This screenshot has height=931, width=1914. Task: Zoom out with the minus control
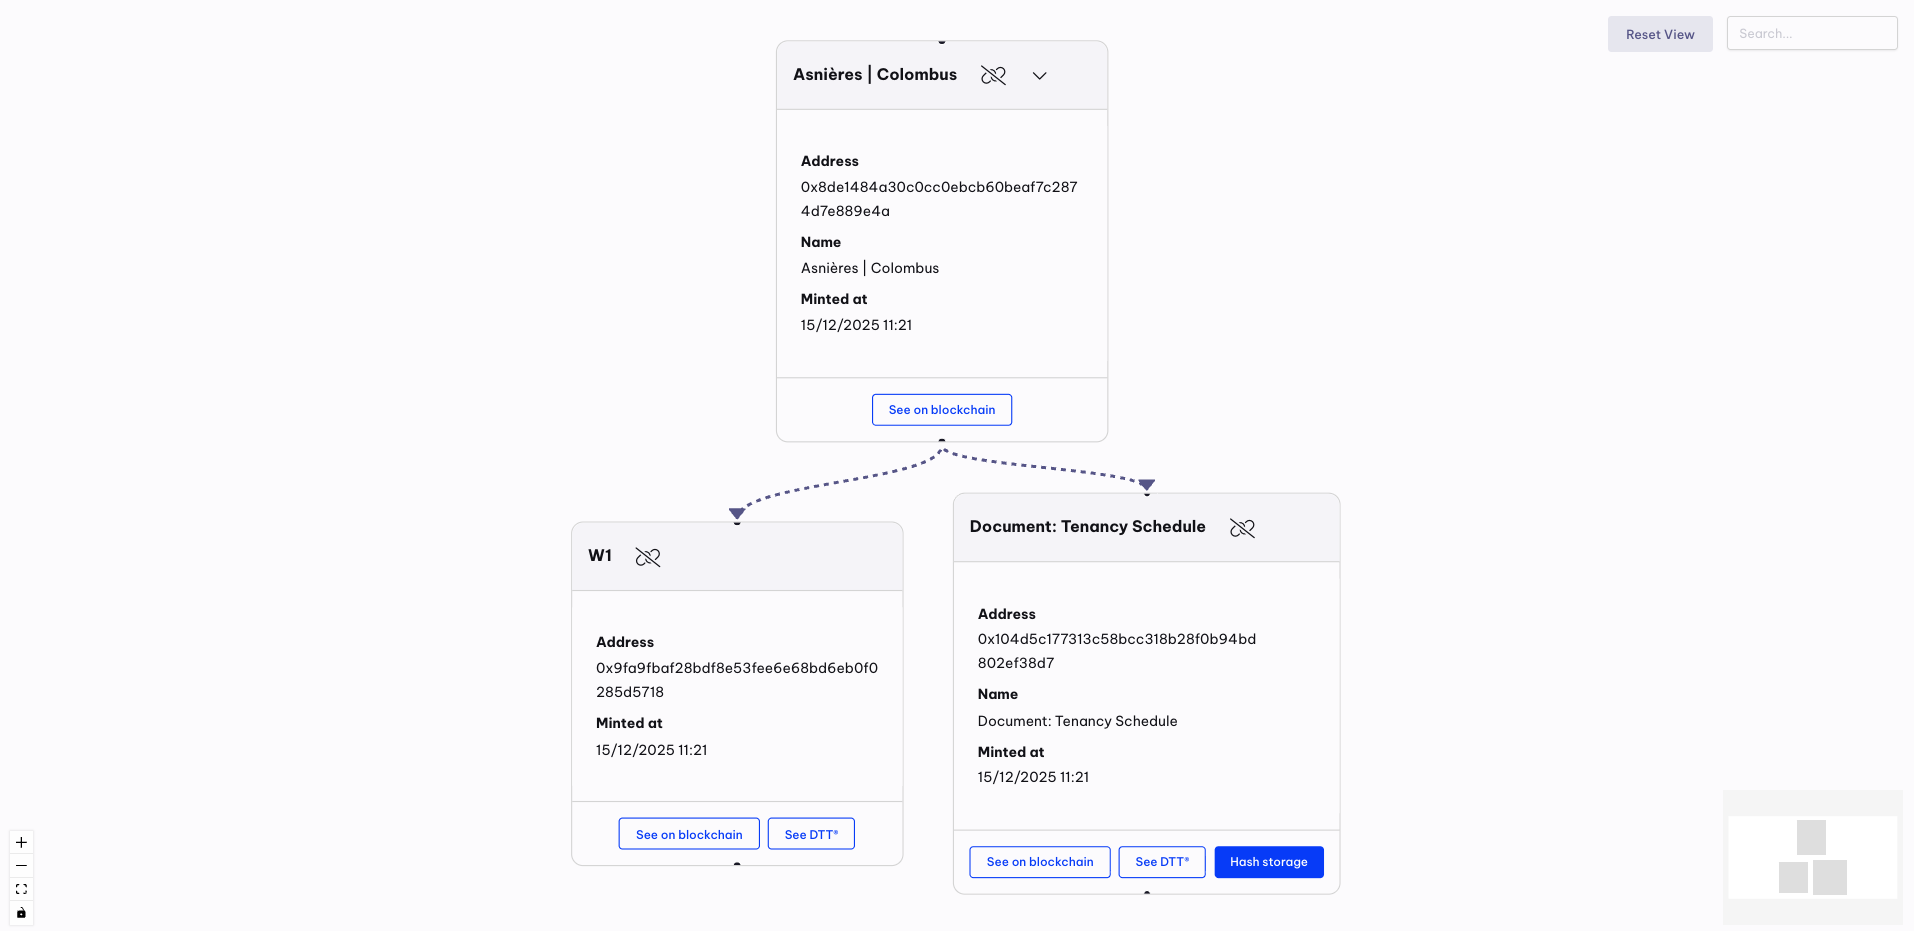tap(21, 866)
